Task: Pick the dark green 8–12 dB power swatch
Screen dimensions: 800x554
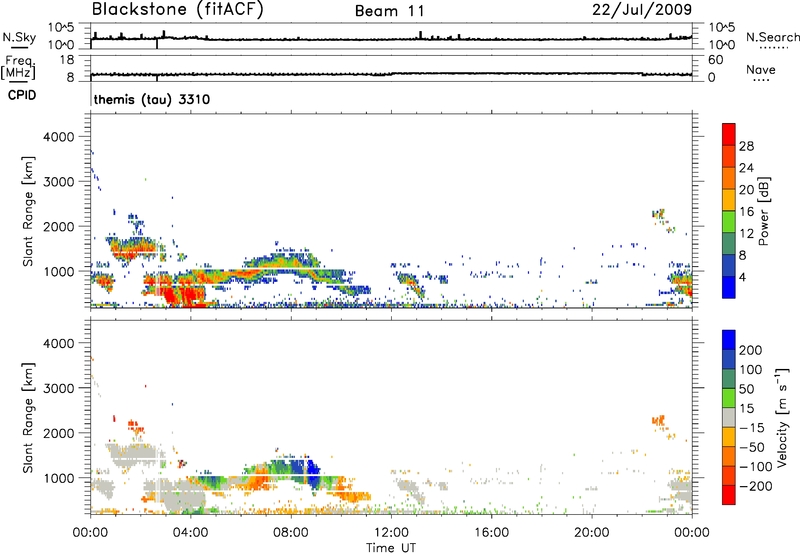Action: pyautogui.click(x=729, y=243)
